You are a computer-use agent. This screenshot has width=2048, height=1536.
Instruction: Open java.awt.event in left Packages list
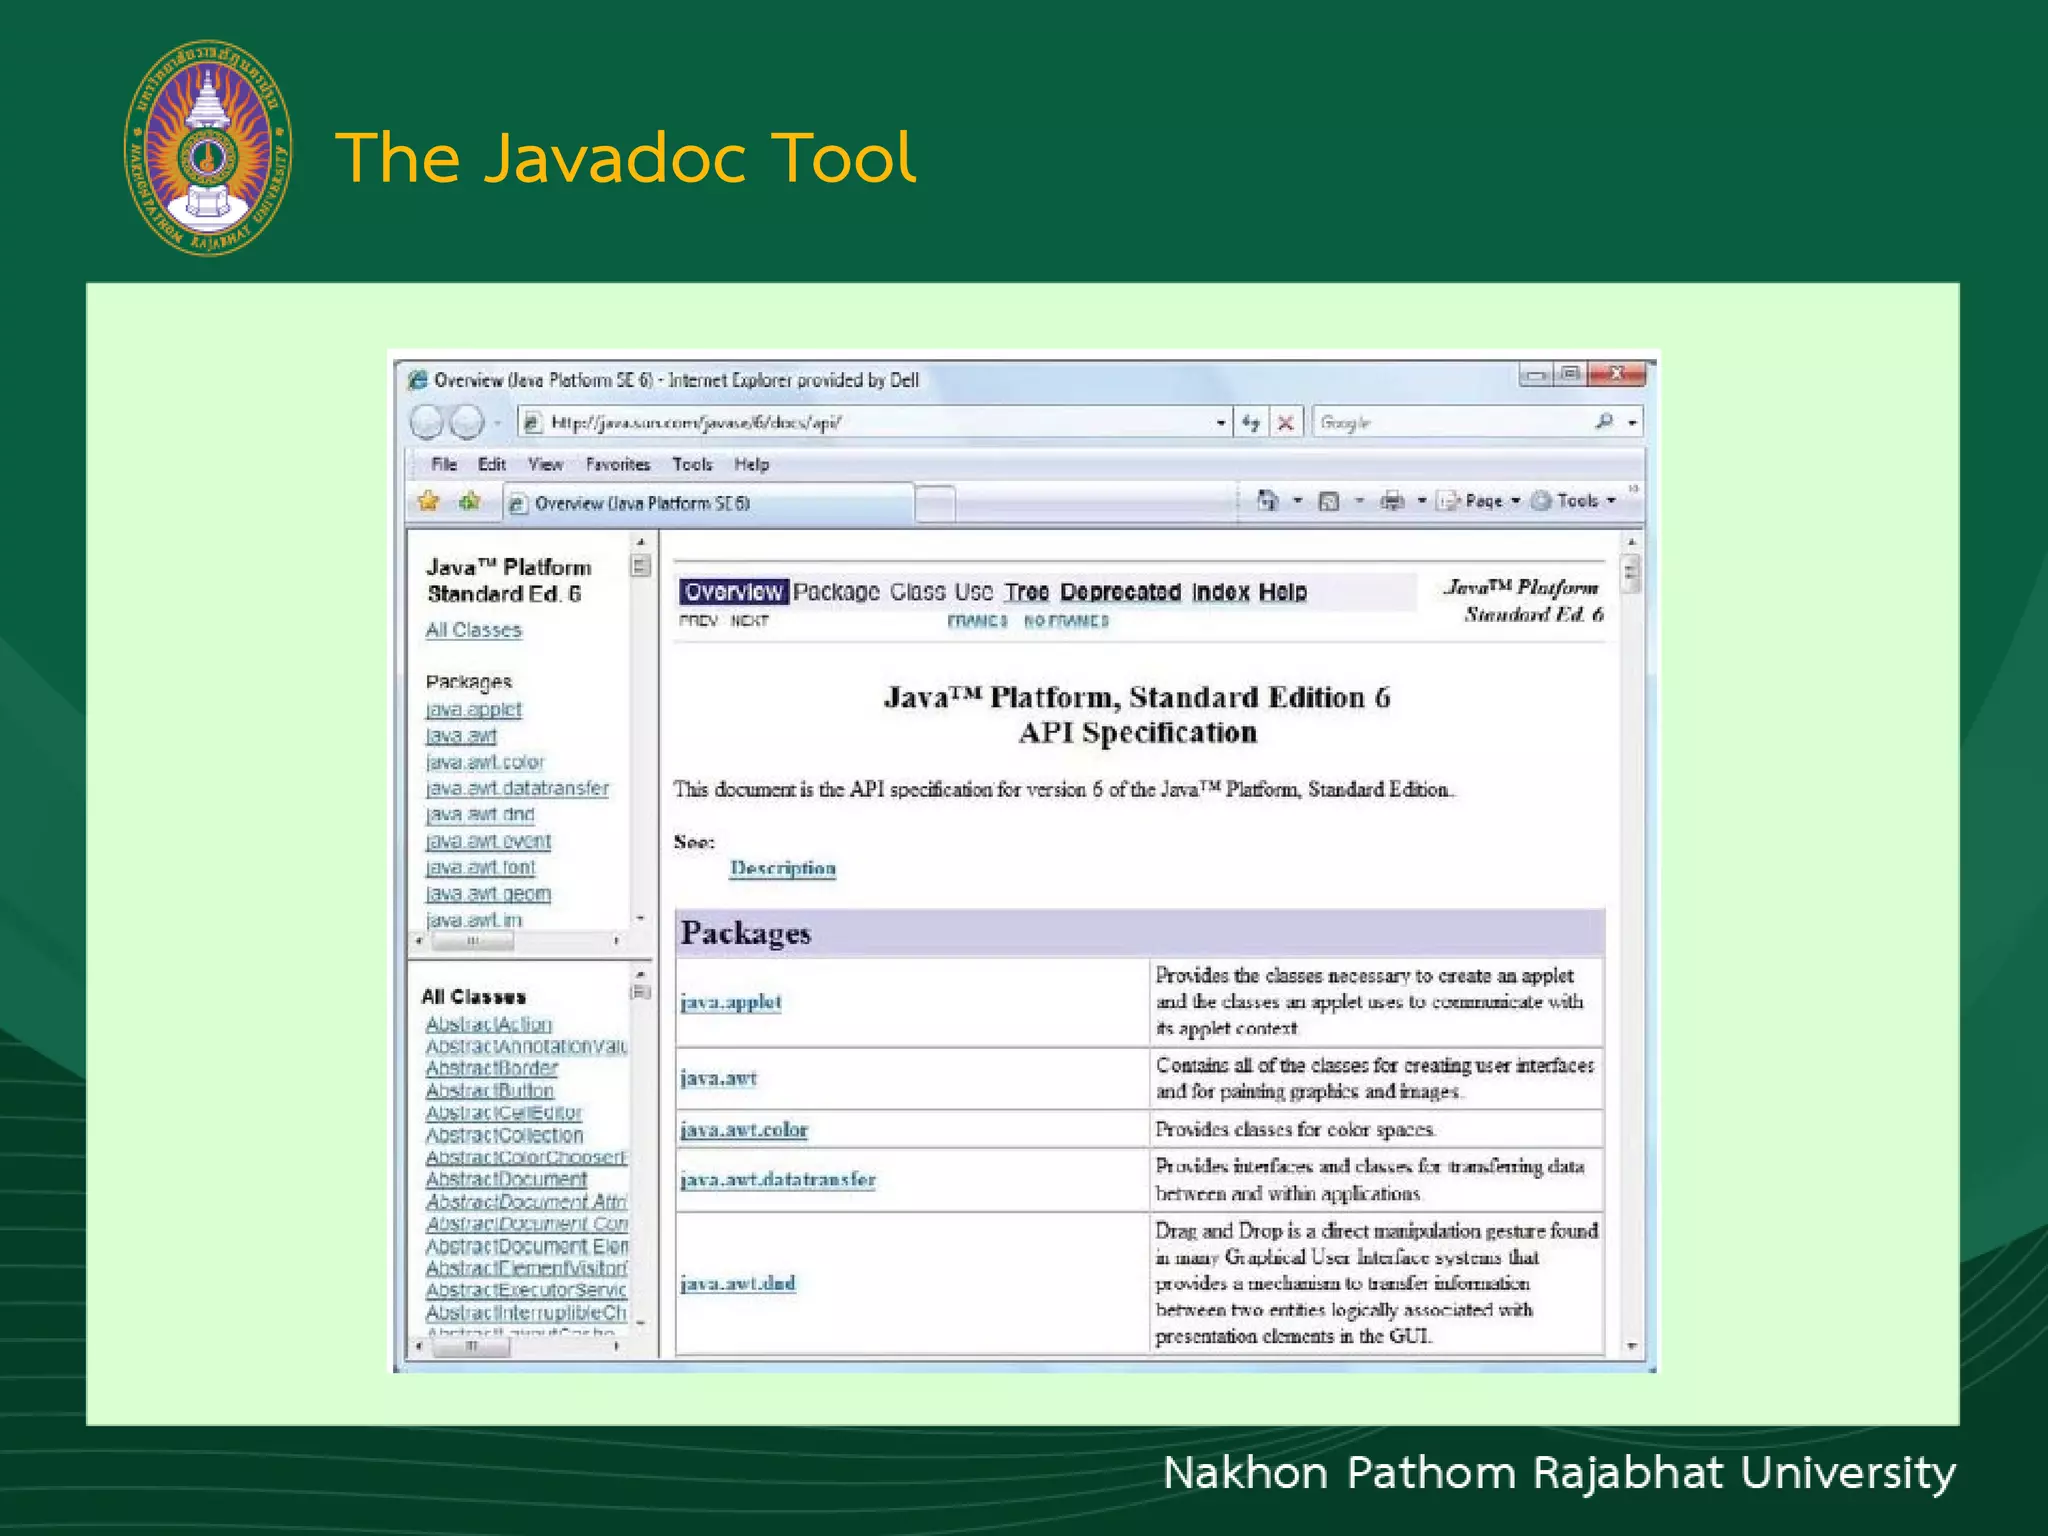coord(488,841)
